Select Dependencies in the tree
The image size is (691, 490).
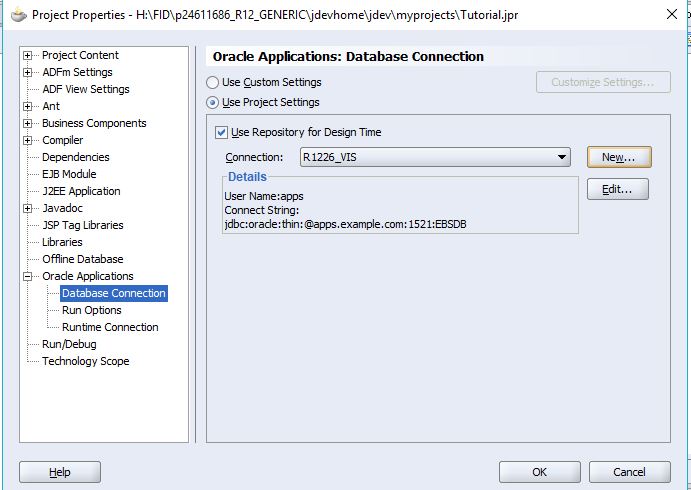tap(75, 157)
